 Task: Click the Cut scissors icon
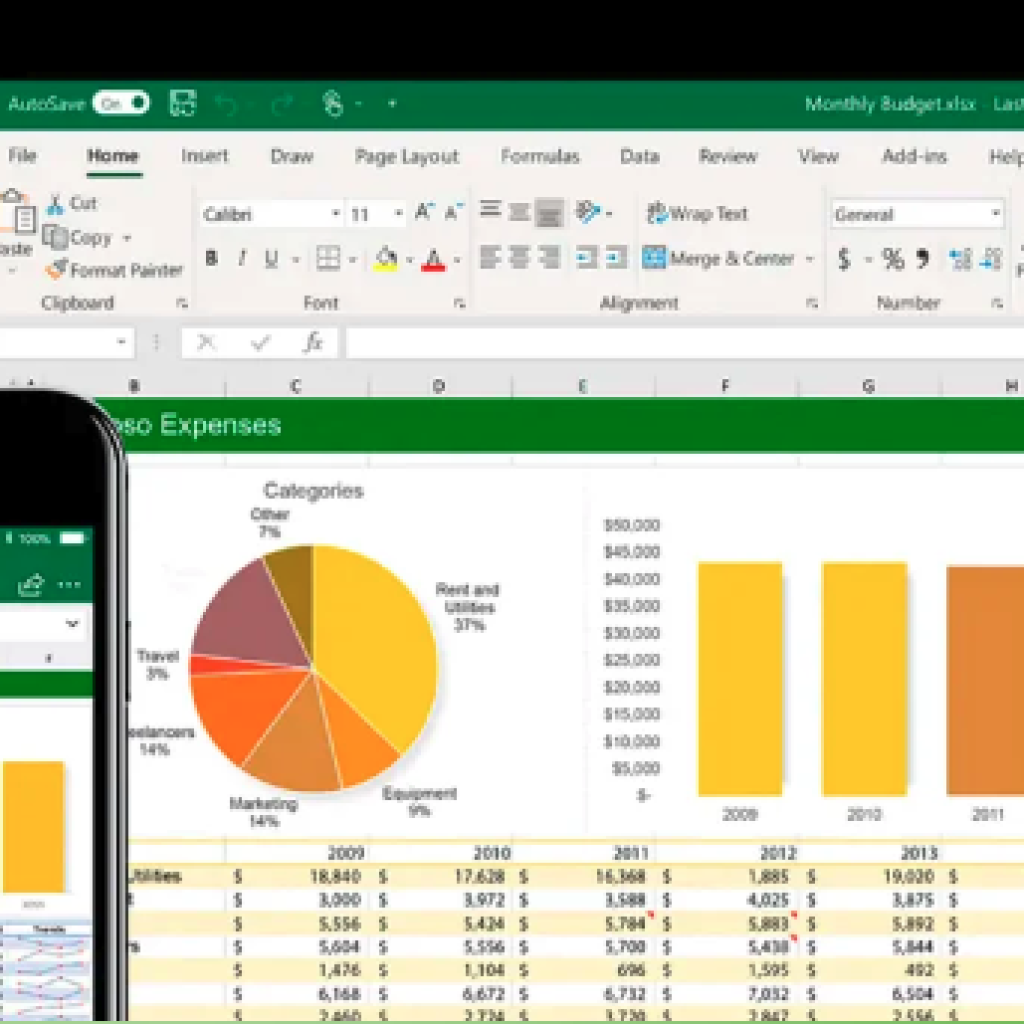pyautogui.click(x=55, y=204)
